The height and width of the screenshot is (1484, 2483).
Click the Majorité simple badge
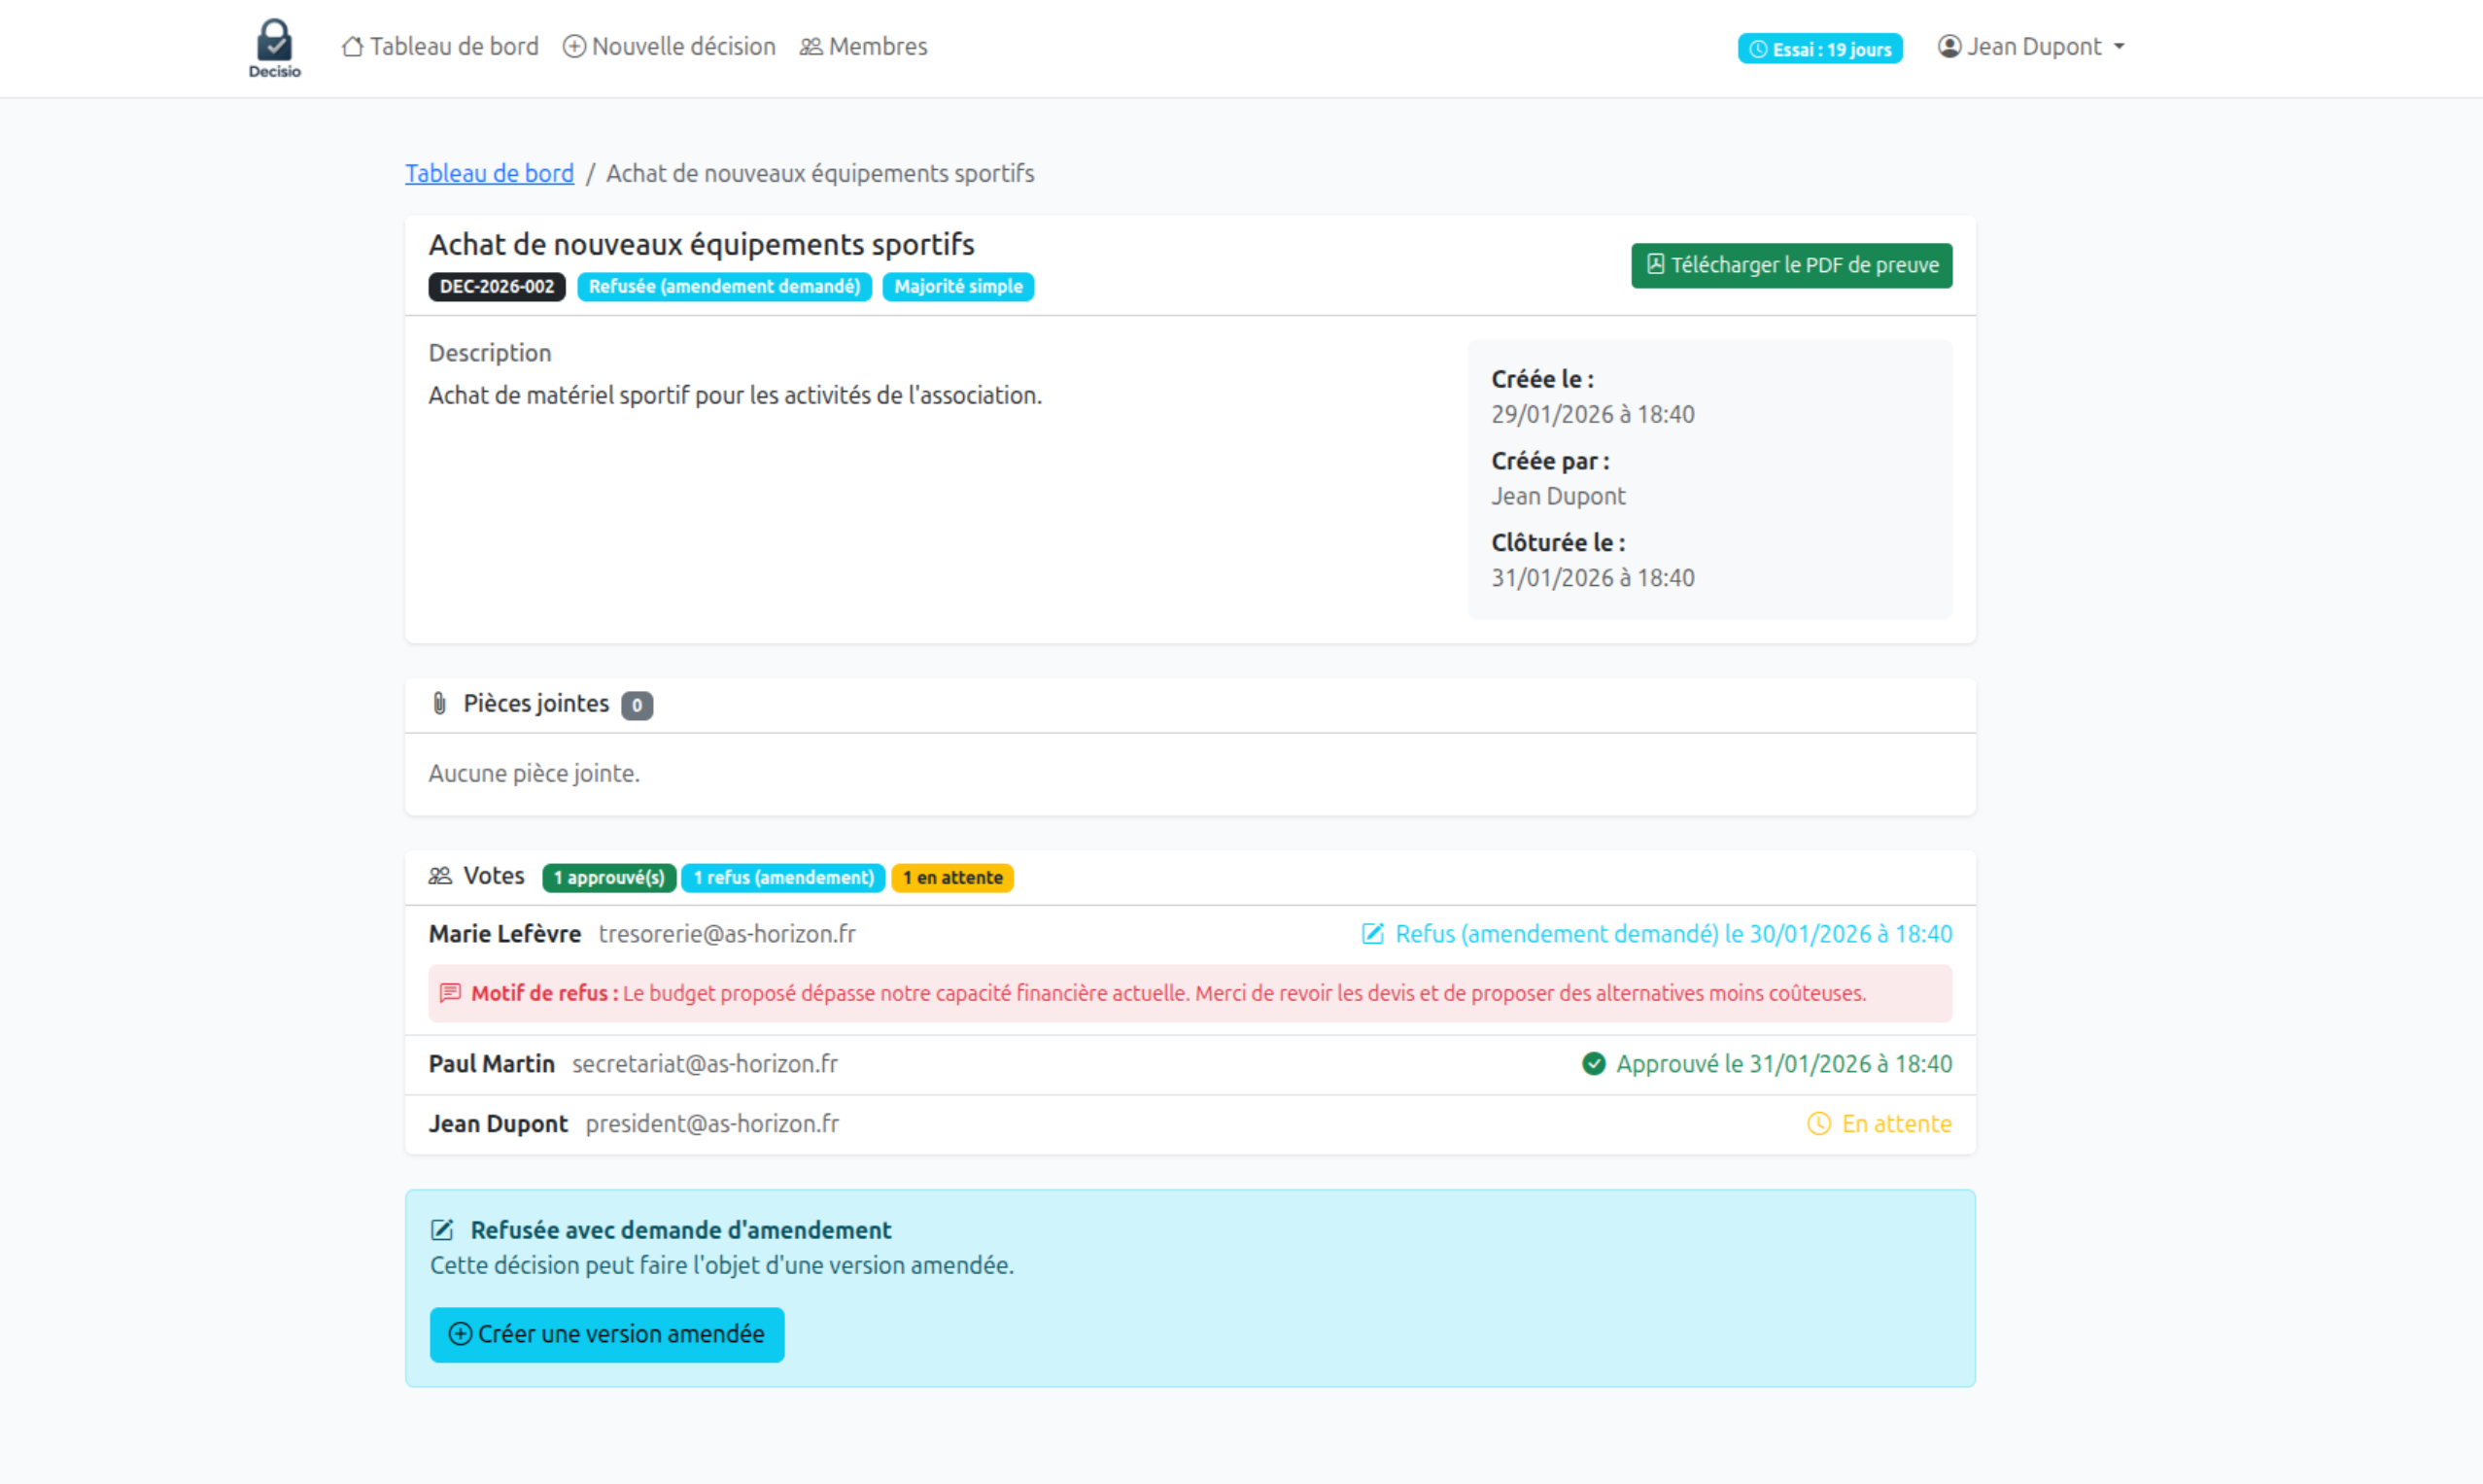point(958,287)
